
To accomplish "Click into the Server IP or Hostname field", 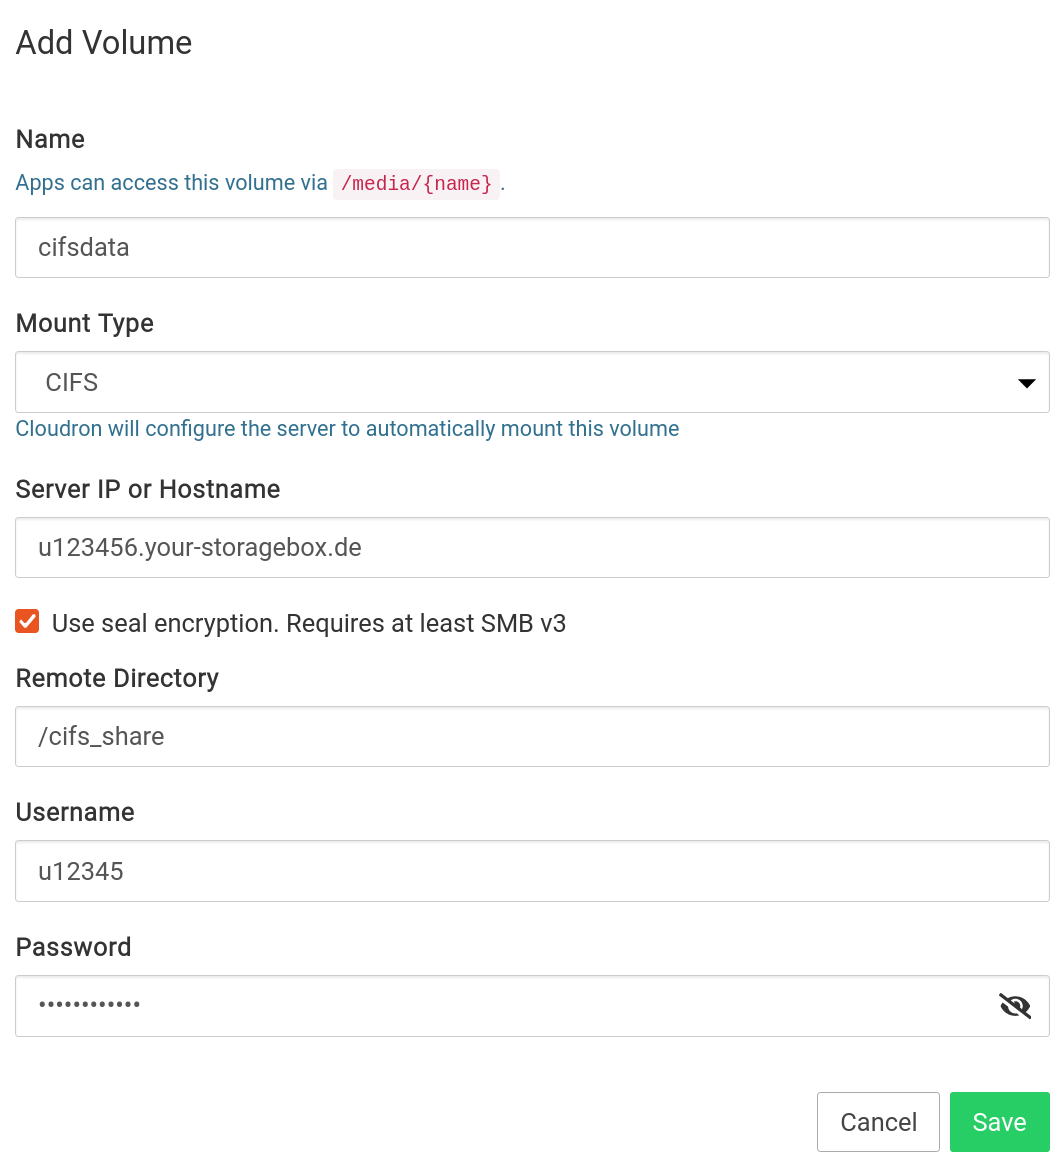I will coord(532,548).
